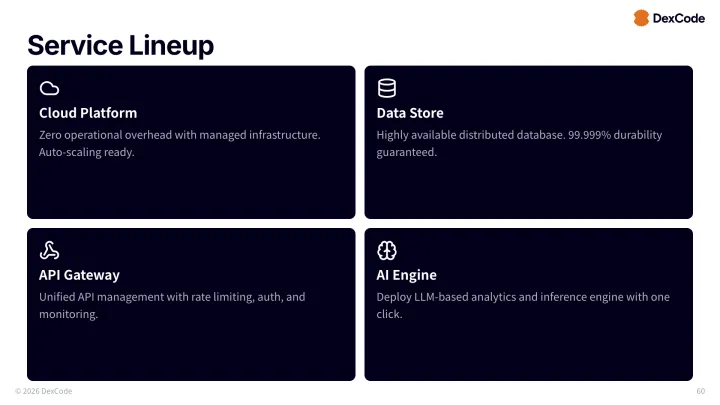Click the orange DexCode logo icon
The image size is (720, 405).
click(641, 18)
